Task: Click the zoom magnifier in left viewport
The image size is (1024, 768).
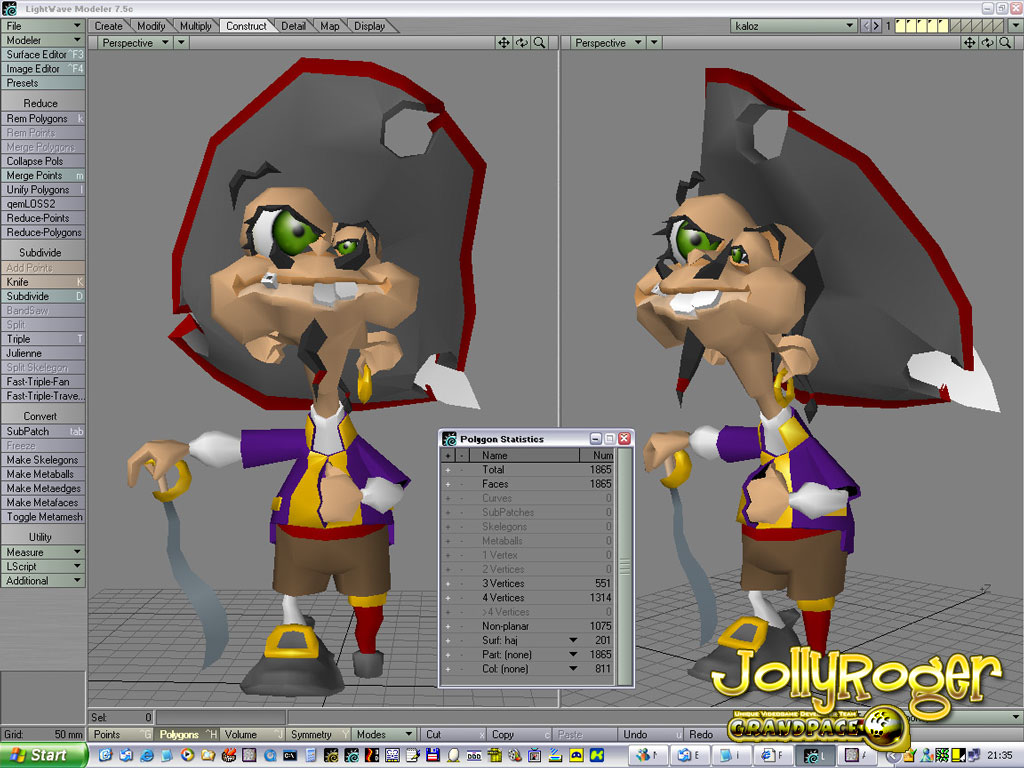Action: point(539,42)
